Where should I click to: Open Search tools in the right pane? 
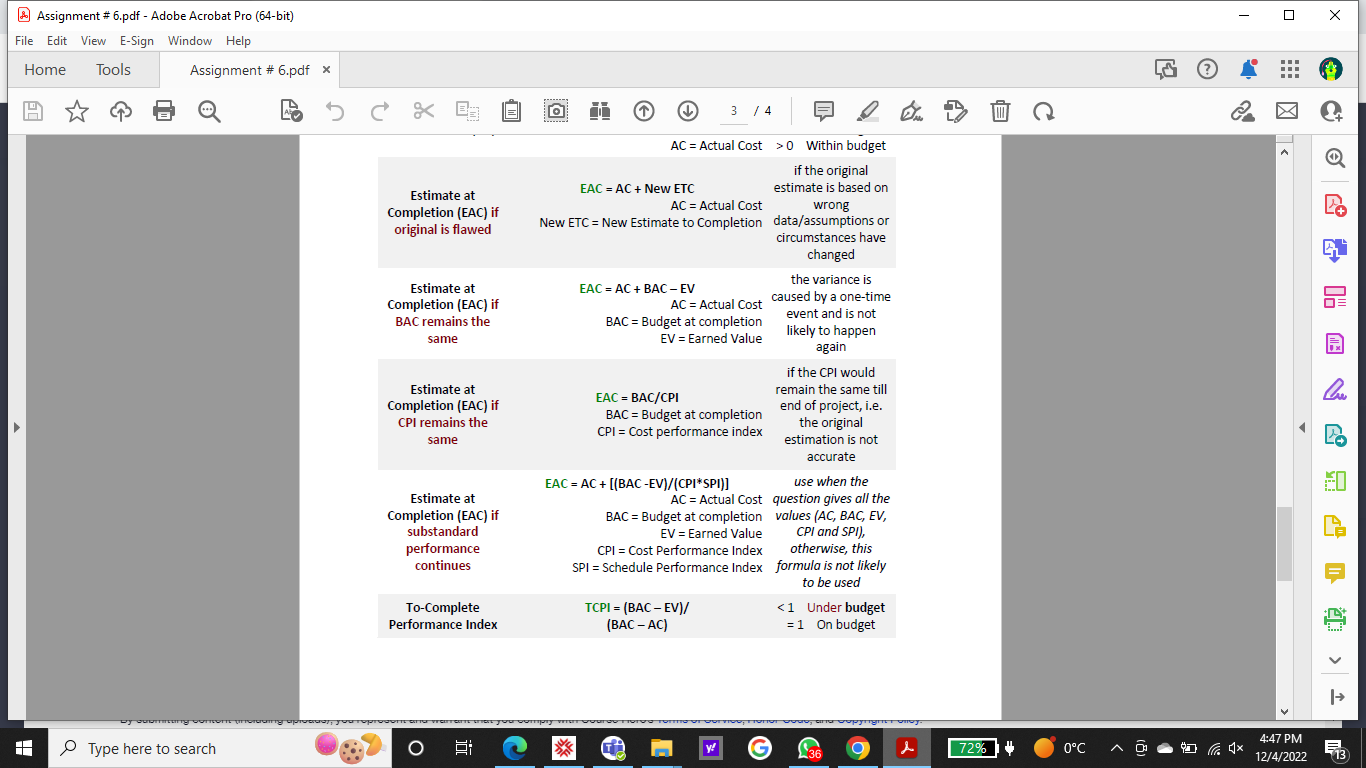click(1335, 158)
